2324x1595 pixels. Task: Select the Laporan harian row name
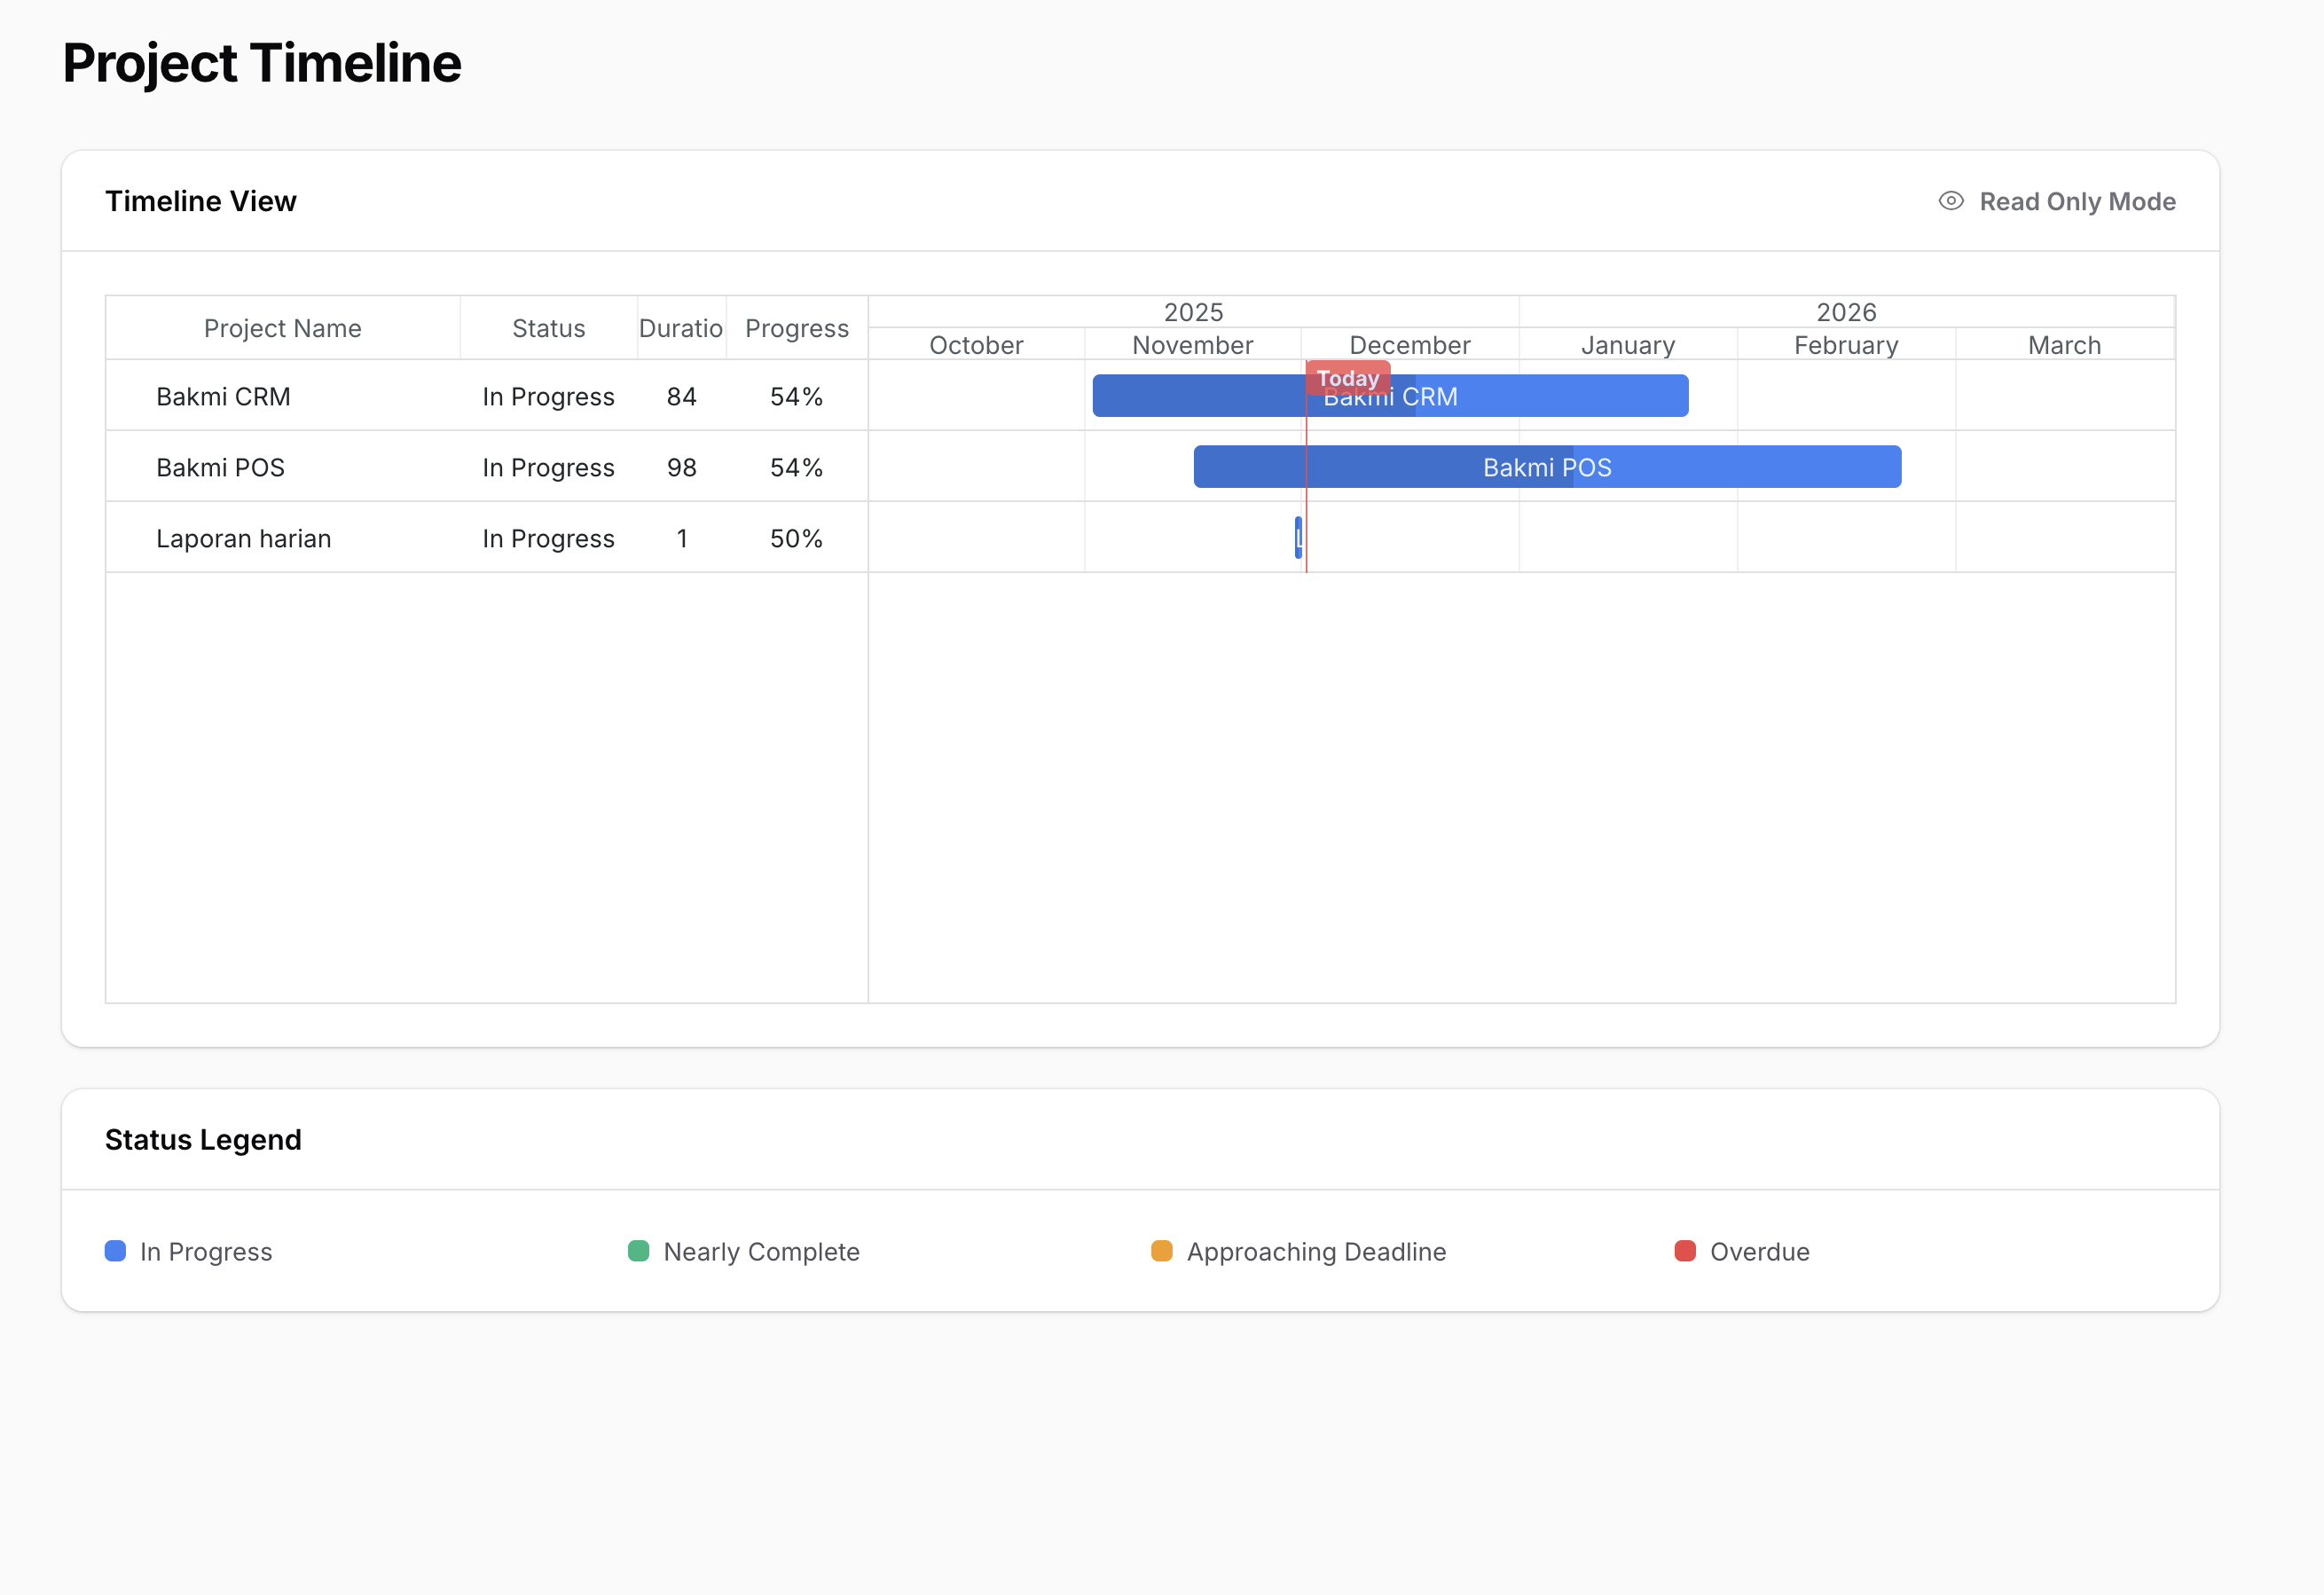243,538
